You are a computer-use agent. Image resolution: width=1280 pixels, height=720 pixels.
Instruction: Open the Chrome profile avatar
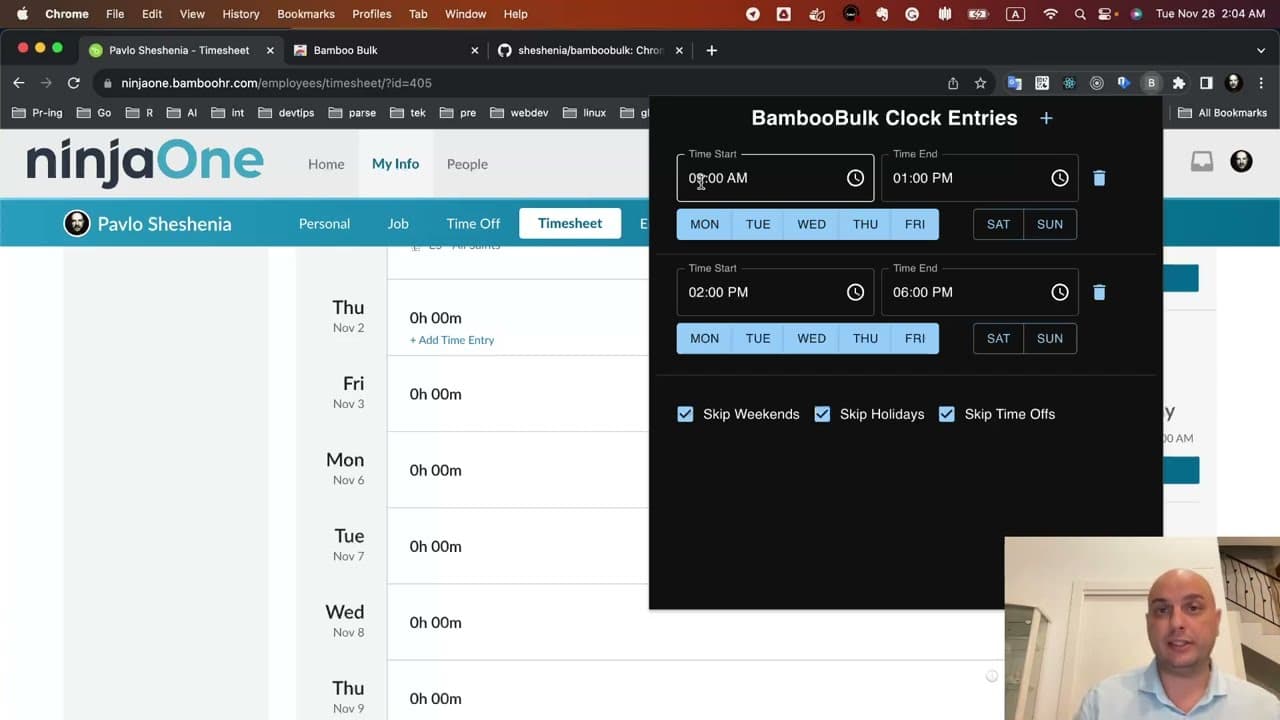[x=1233, y=83]
